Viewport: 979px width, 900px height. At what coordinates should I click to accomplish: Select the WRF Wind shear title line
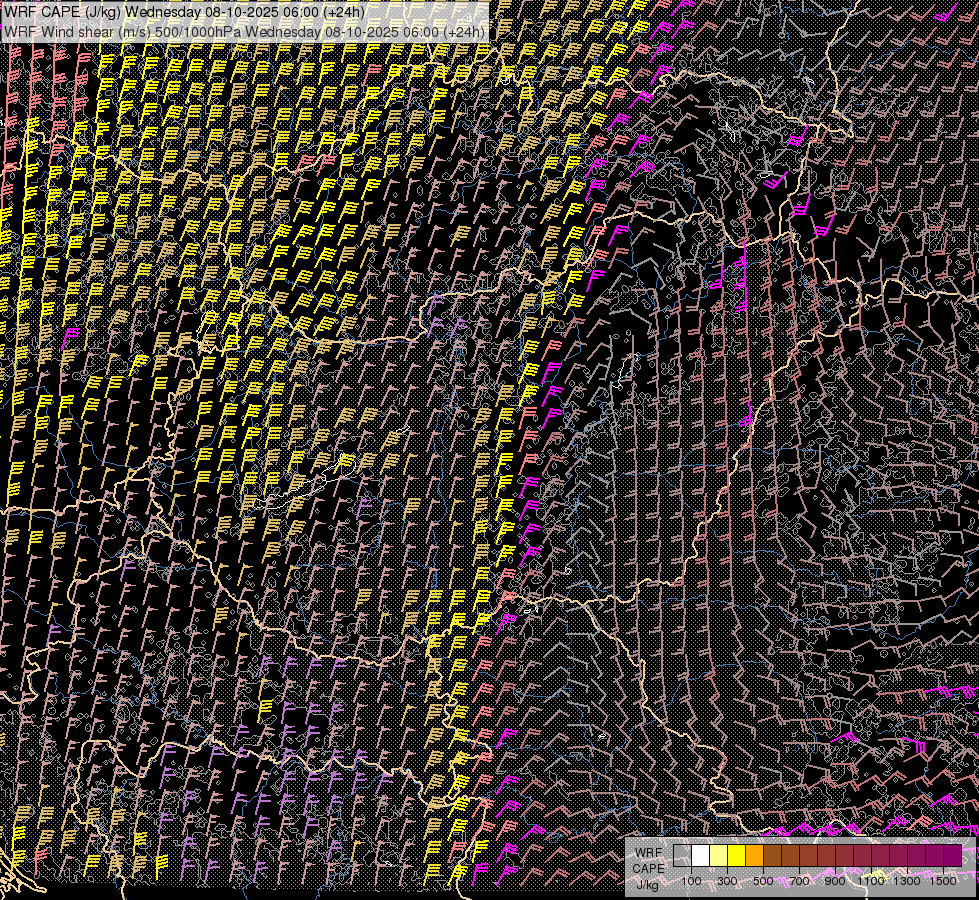244,31
